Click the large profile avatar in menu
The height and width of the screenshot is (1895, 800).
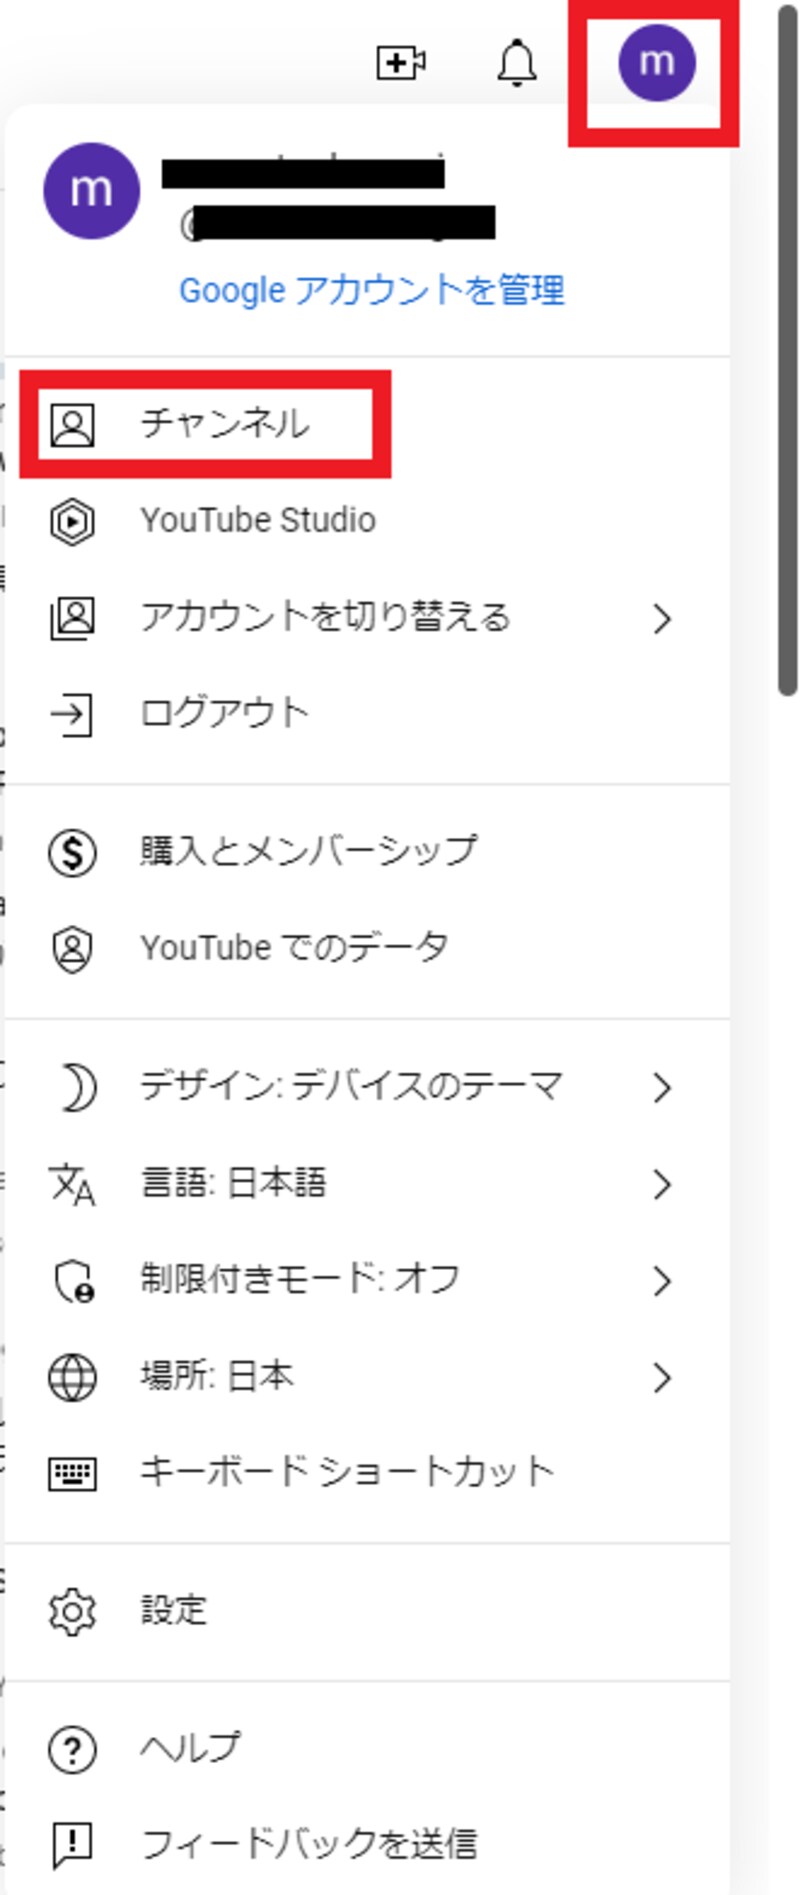pos(91,190)
